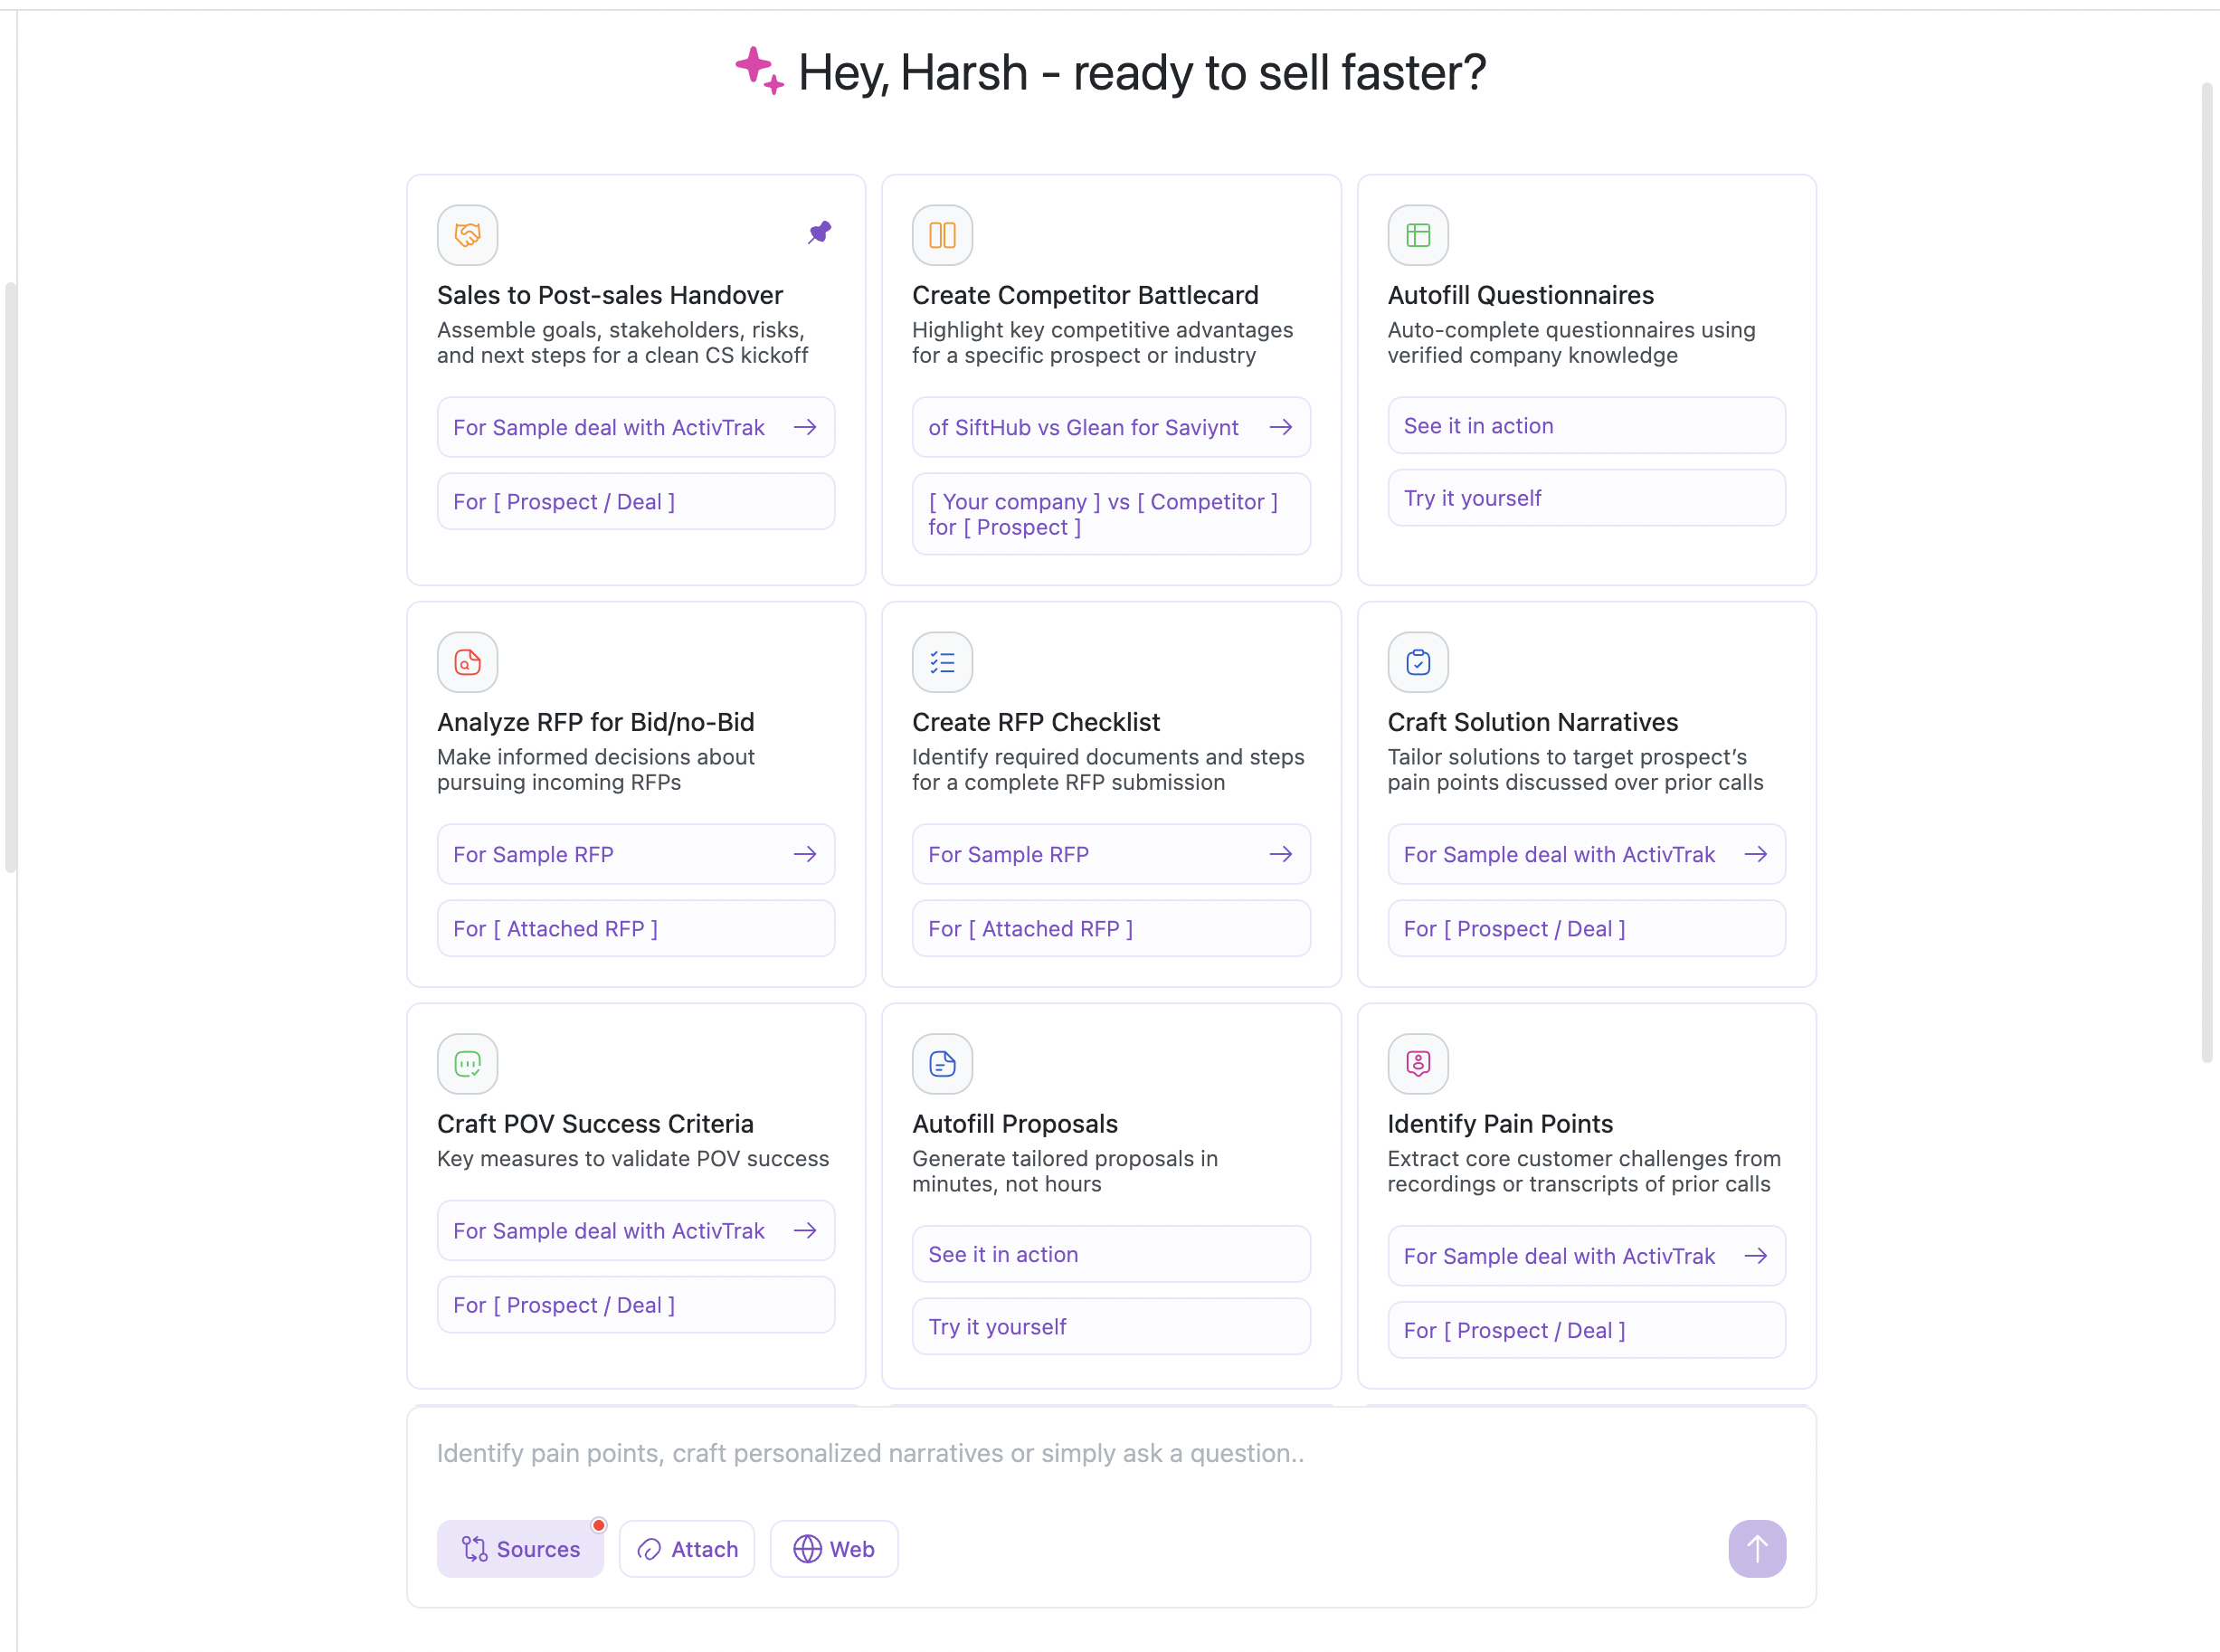Pick For [ Attached RFP ] under Analyze RFP
Image resolution: width=2220 pixels, height=1652 pixels.
tap(635, 928)
